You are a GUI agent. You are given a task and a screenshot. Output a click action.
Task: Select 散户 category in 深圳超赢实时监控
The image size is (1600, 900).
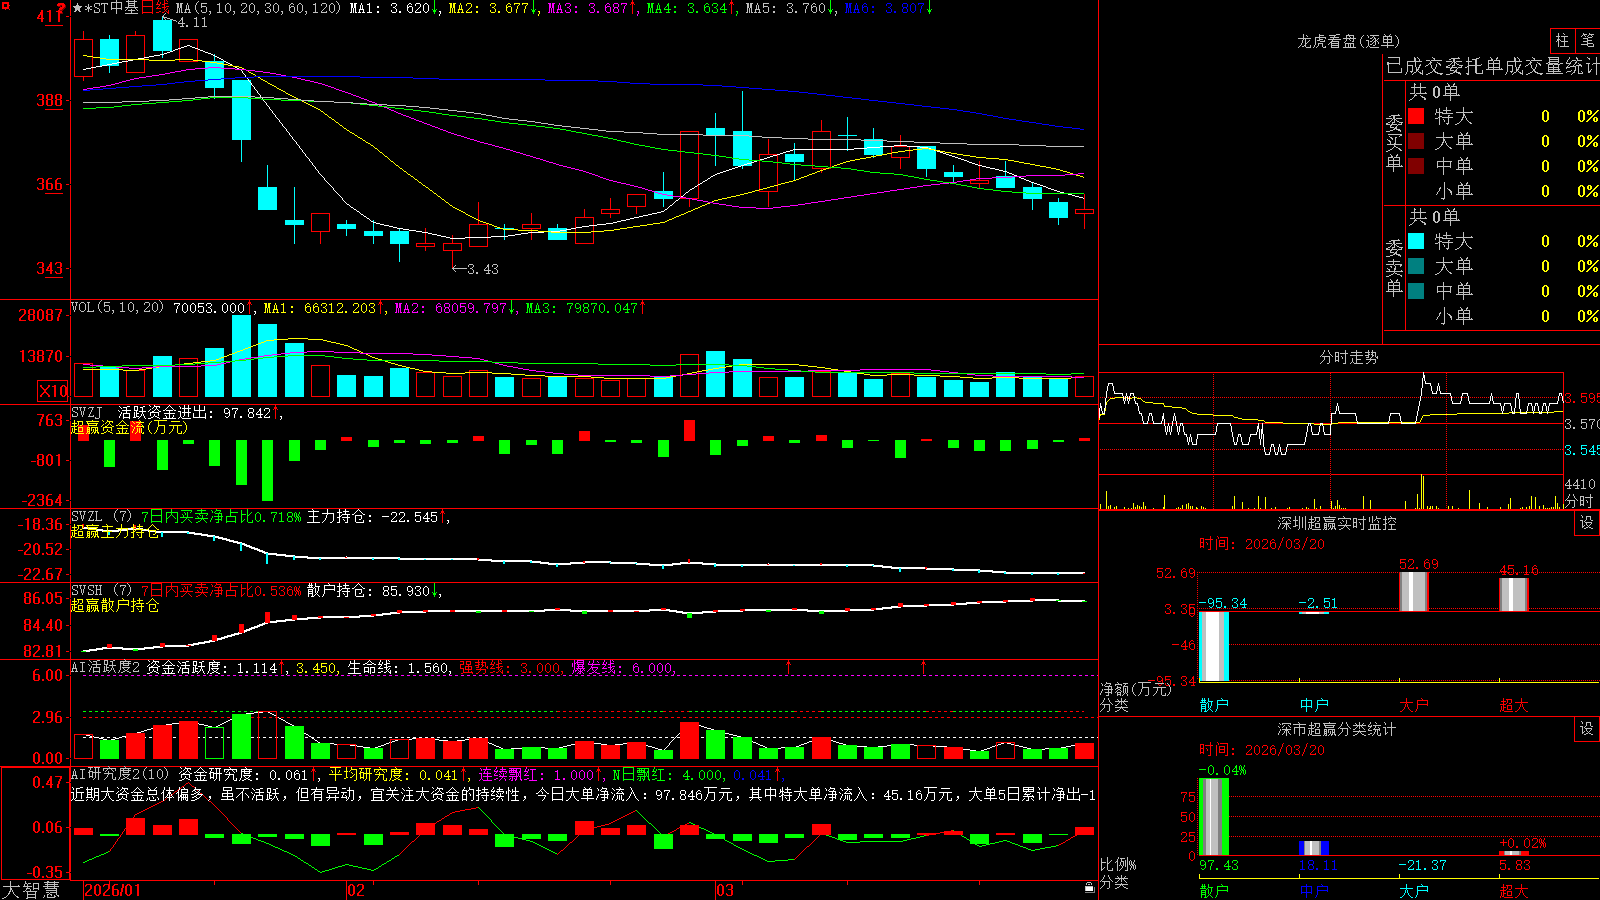1214,705
